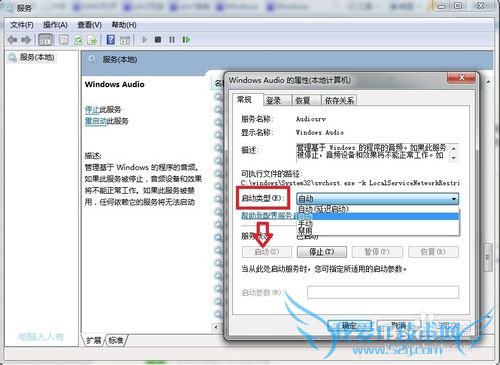500x365 pixels.
Task: Switch to the 依存关系 tab
Action: point(339,100)
